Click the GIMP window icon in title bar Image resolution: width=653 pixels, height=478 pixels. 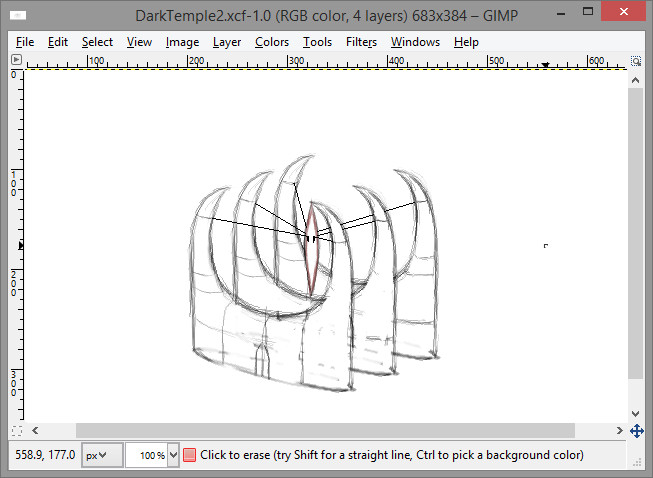(18, 15)
